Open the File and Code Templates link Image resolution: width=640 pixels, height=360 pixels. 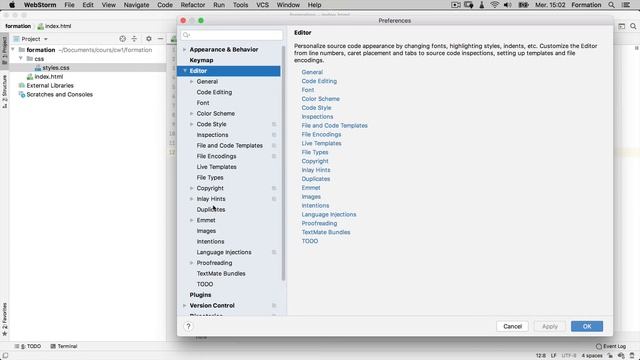pos(334,125)
